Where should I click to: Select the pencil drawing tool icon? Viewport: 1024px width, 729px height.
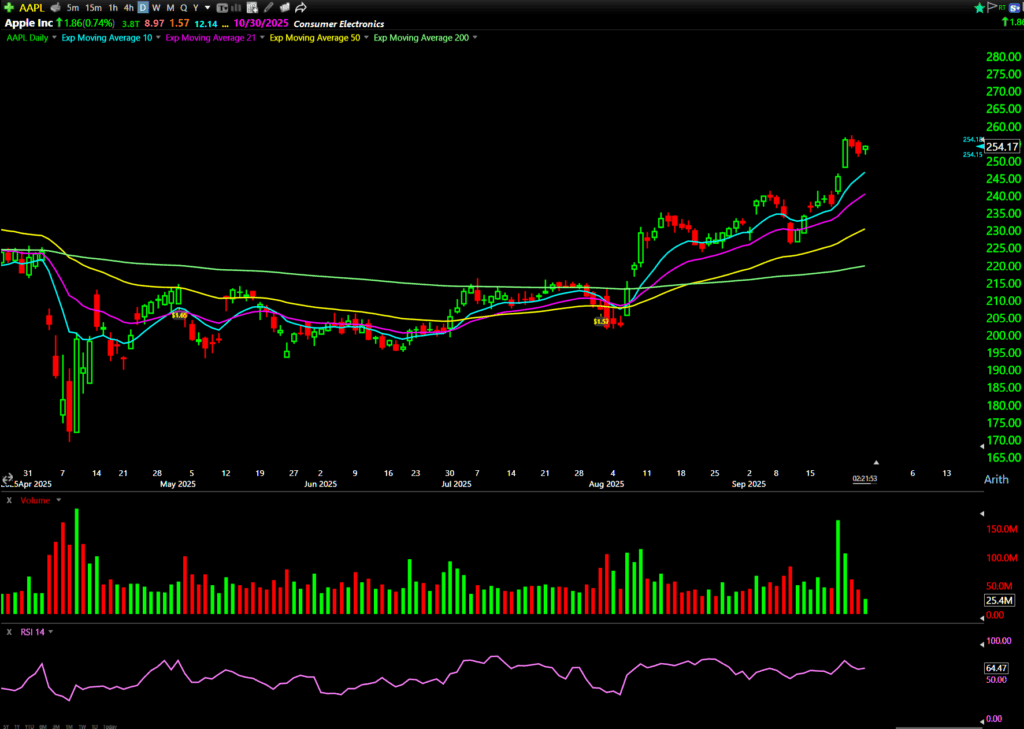(x=269, y=7)
